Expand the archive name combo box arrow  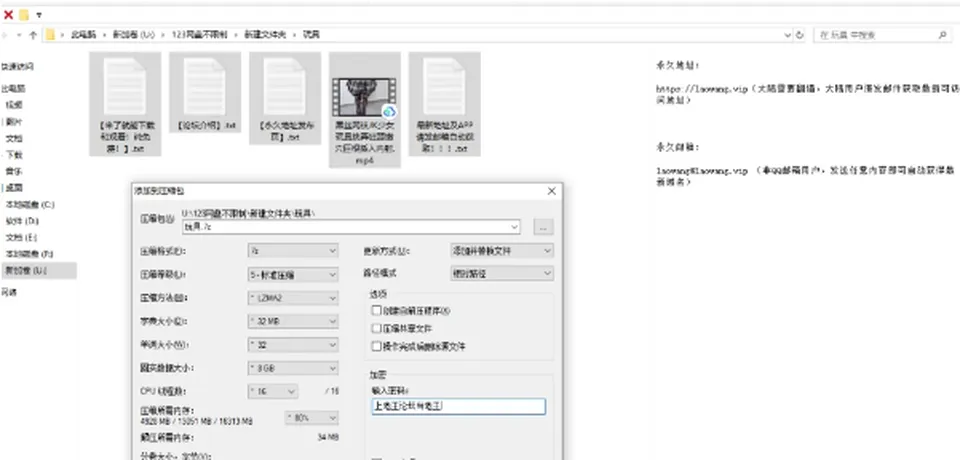tap(515, 227)
